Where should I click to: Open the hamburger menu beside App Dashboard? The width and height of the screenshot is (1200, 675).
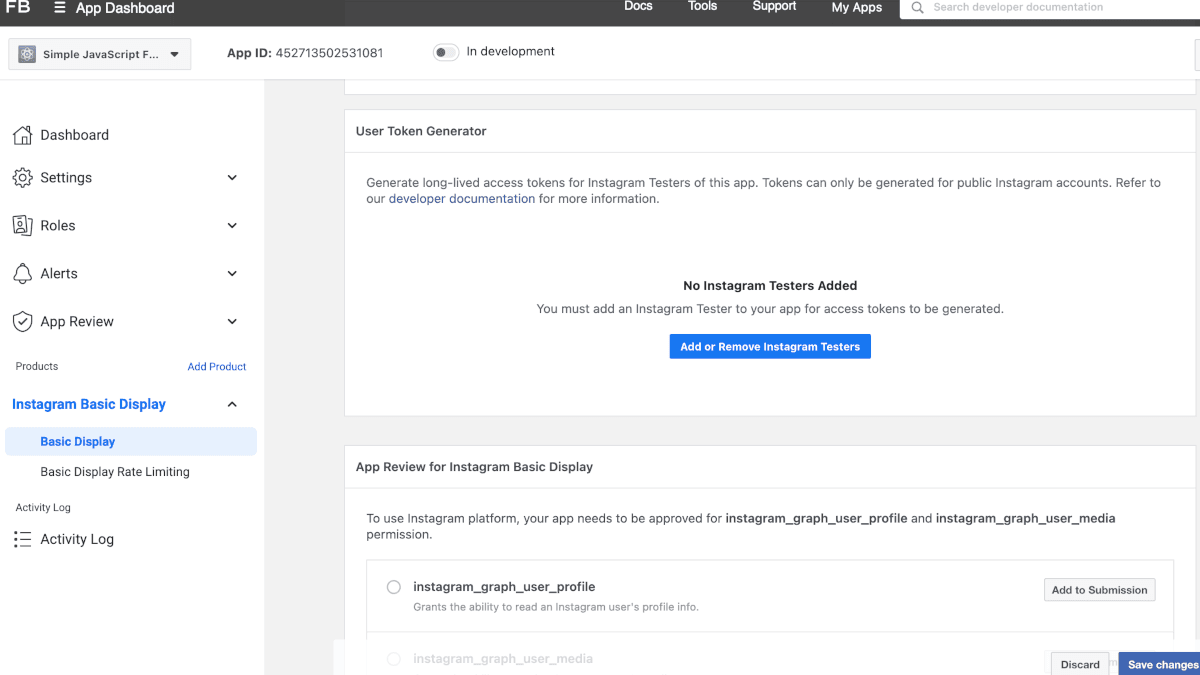point(60,8)
